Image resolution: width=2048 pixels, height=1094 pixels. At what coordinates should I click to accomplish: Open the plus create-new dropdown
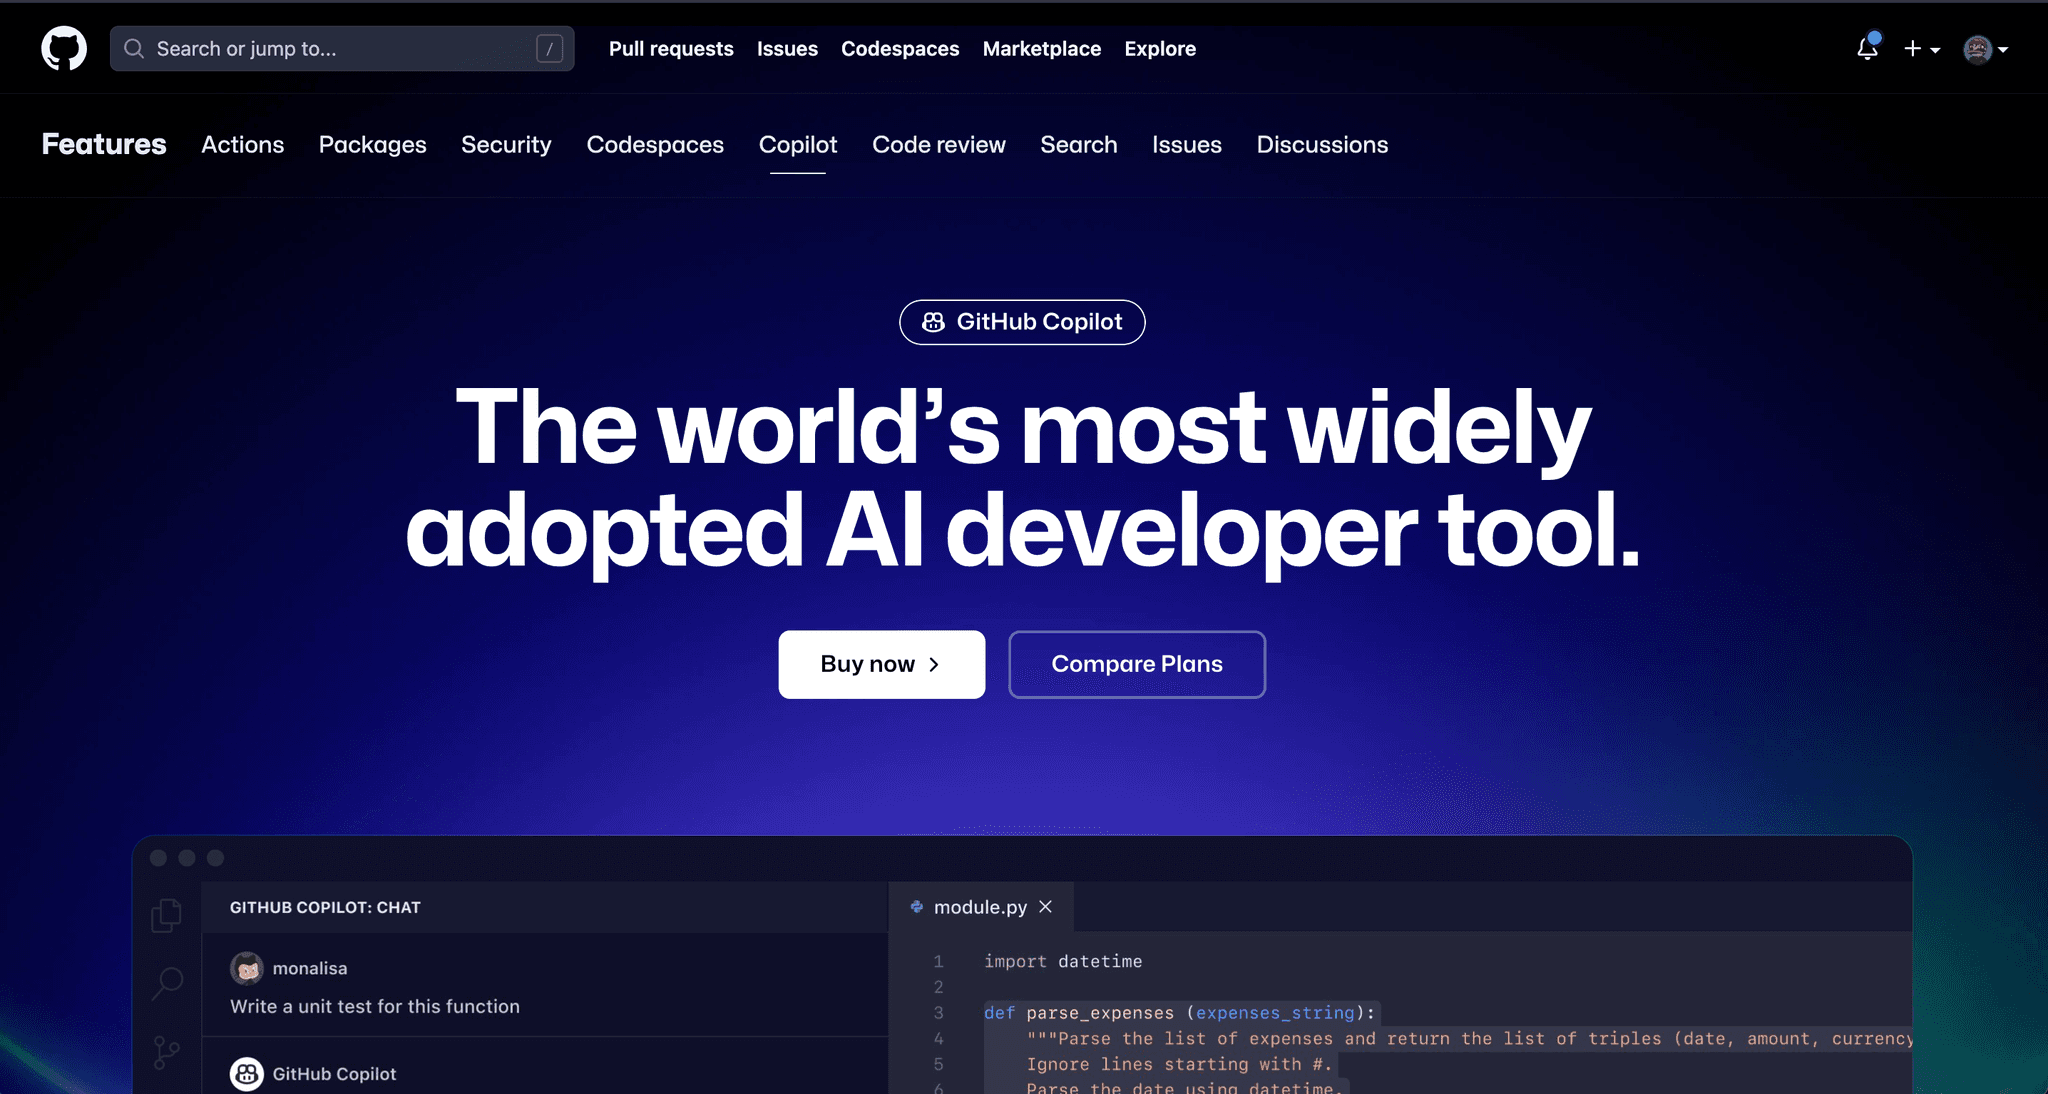1922,48
